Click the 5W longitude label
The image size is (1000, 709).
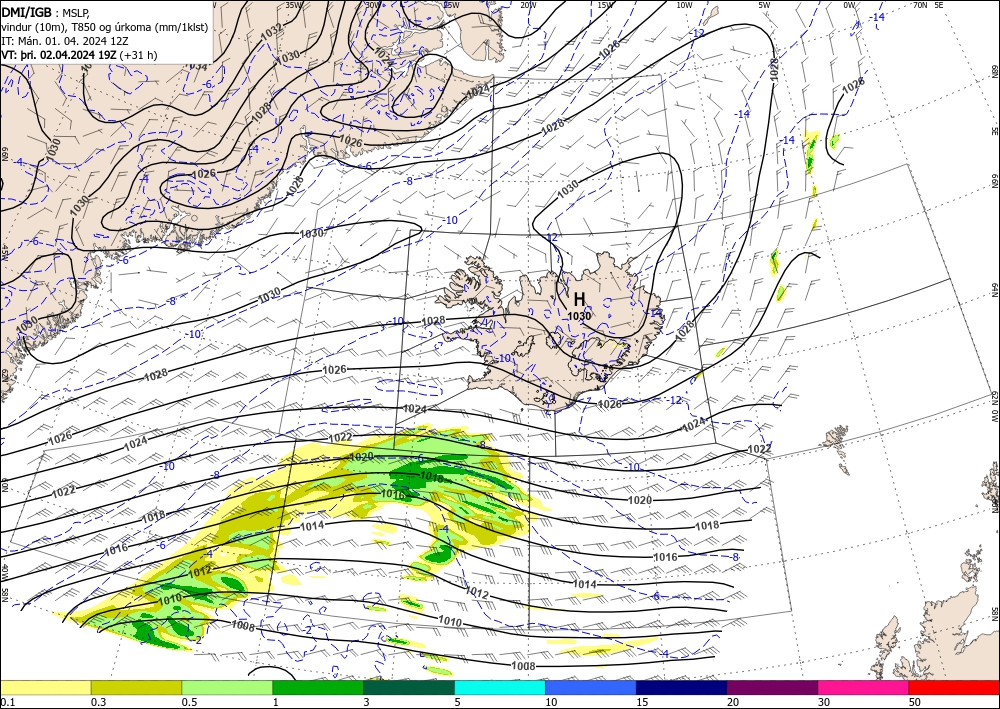click(x=765, y=4)
